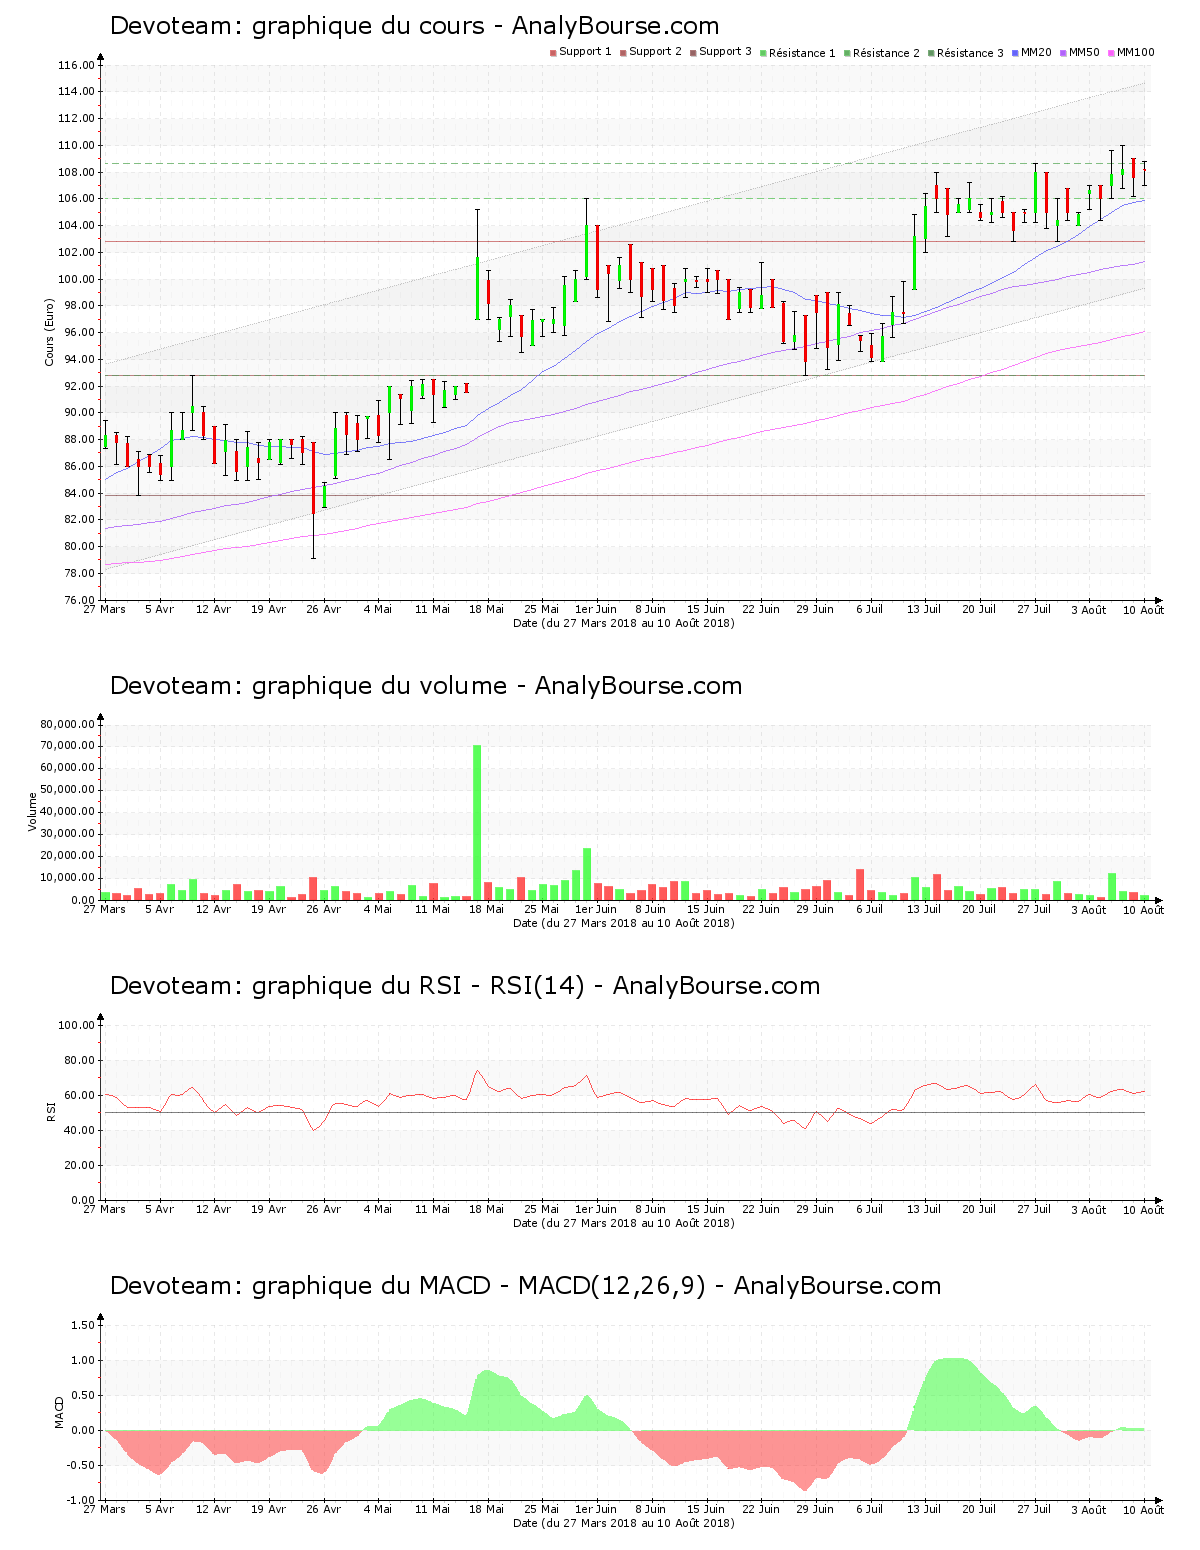Click the date range caption under MACD chart
The image size is (1200, 1550).
623,1523
